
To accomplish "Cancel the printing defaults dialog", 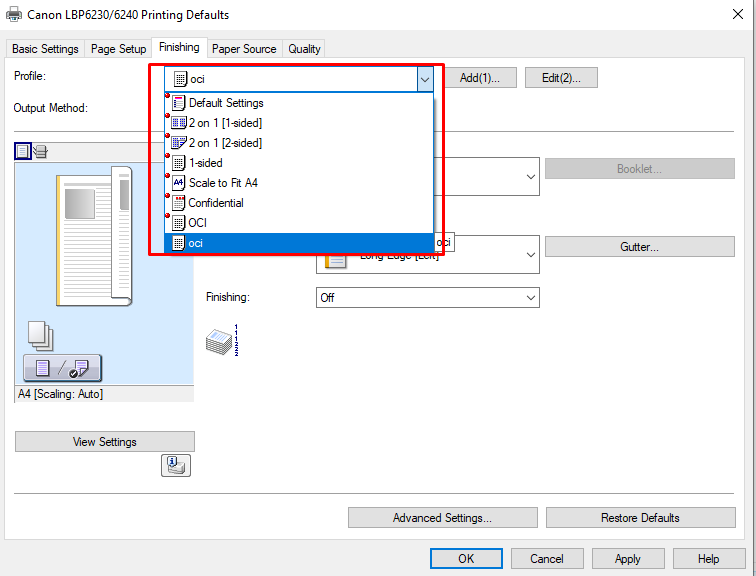I will [547, 559].
